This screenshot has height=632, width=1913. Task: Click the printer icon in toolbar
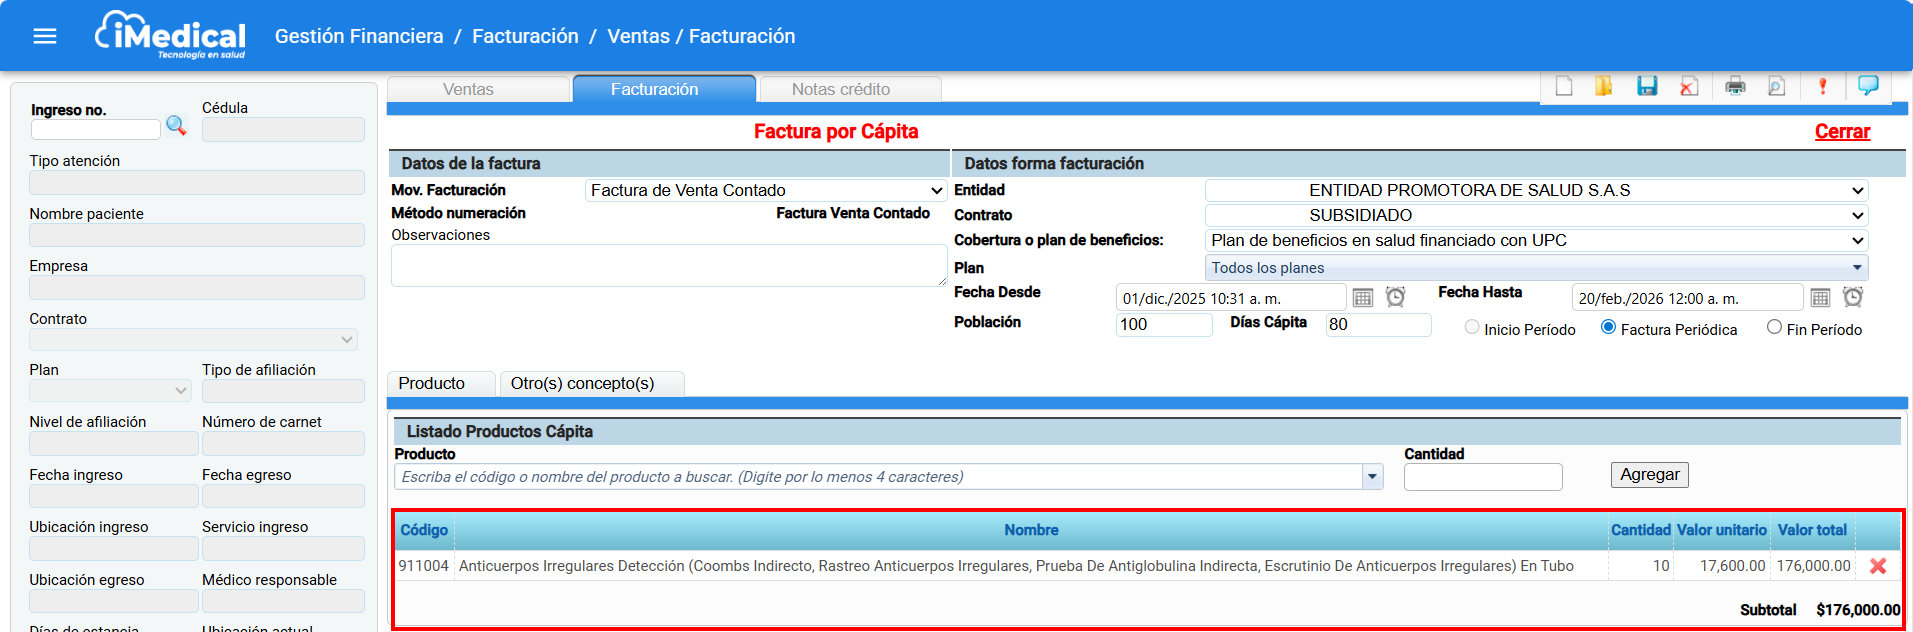click(x=1735, y=86)
